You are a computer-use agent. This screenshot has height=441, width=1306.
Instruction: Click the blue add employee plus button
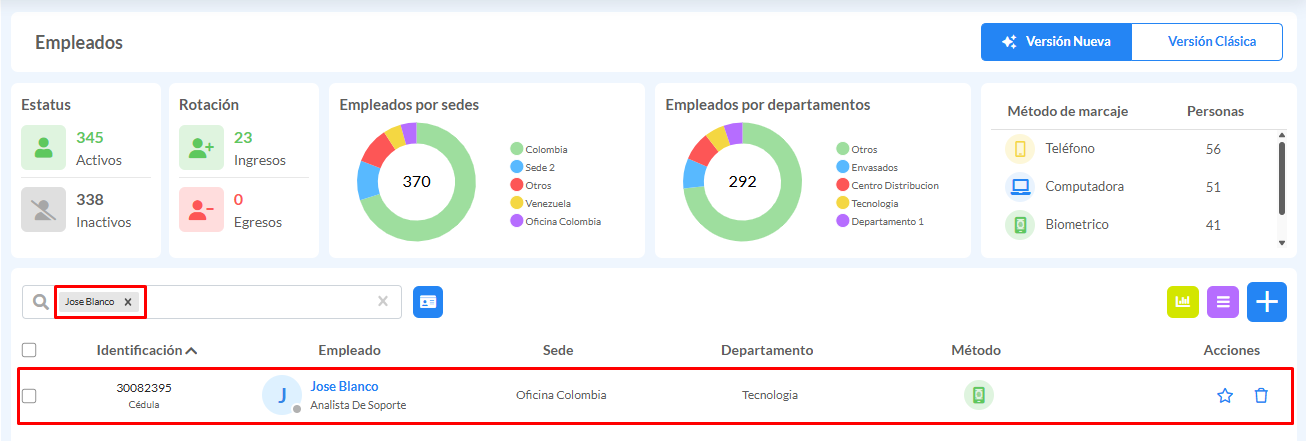1266,302
